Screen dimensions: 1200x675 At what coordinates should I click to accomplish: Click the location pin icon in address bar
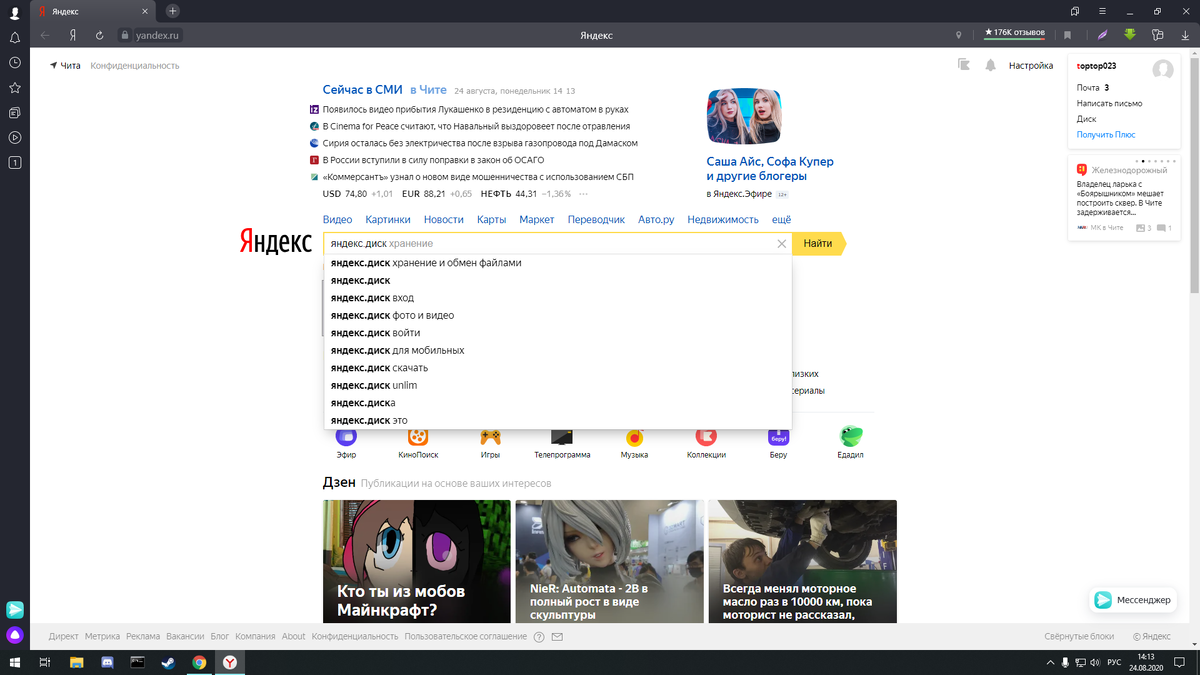point(959,35)
